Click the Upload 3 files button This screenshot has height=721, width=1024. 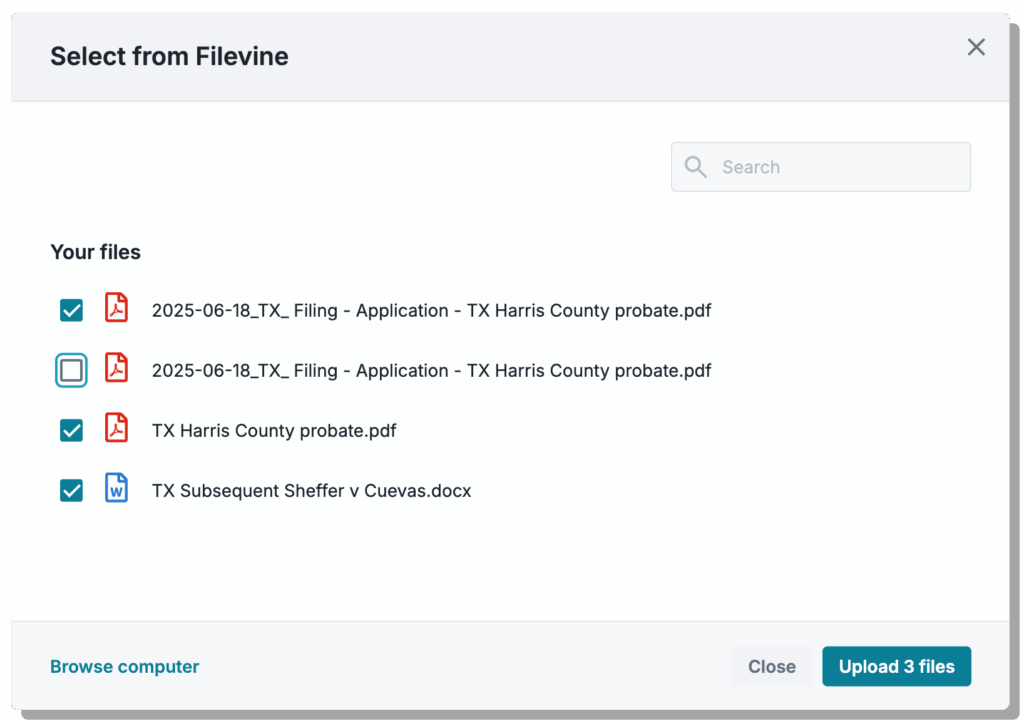pyautogui.click(x=896, y=667)
